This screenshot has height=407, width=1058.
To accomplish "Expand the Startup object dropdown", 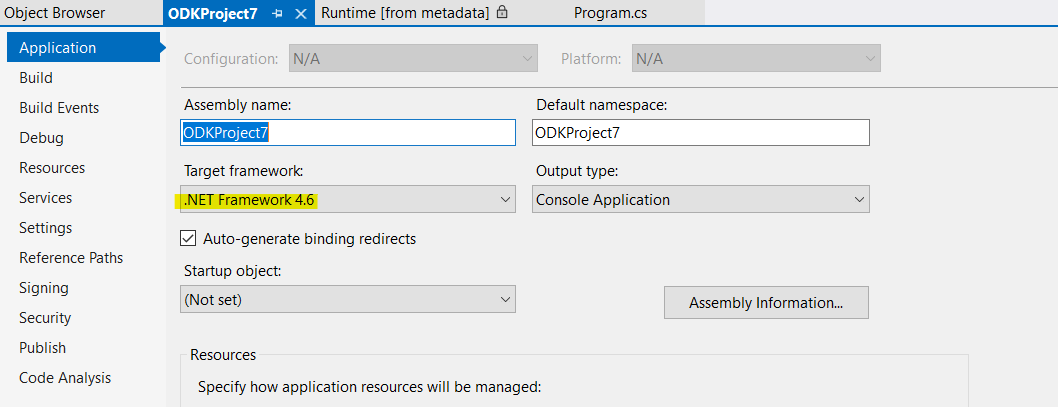I will (504, 299).
